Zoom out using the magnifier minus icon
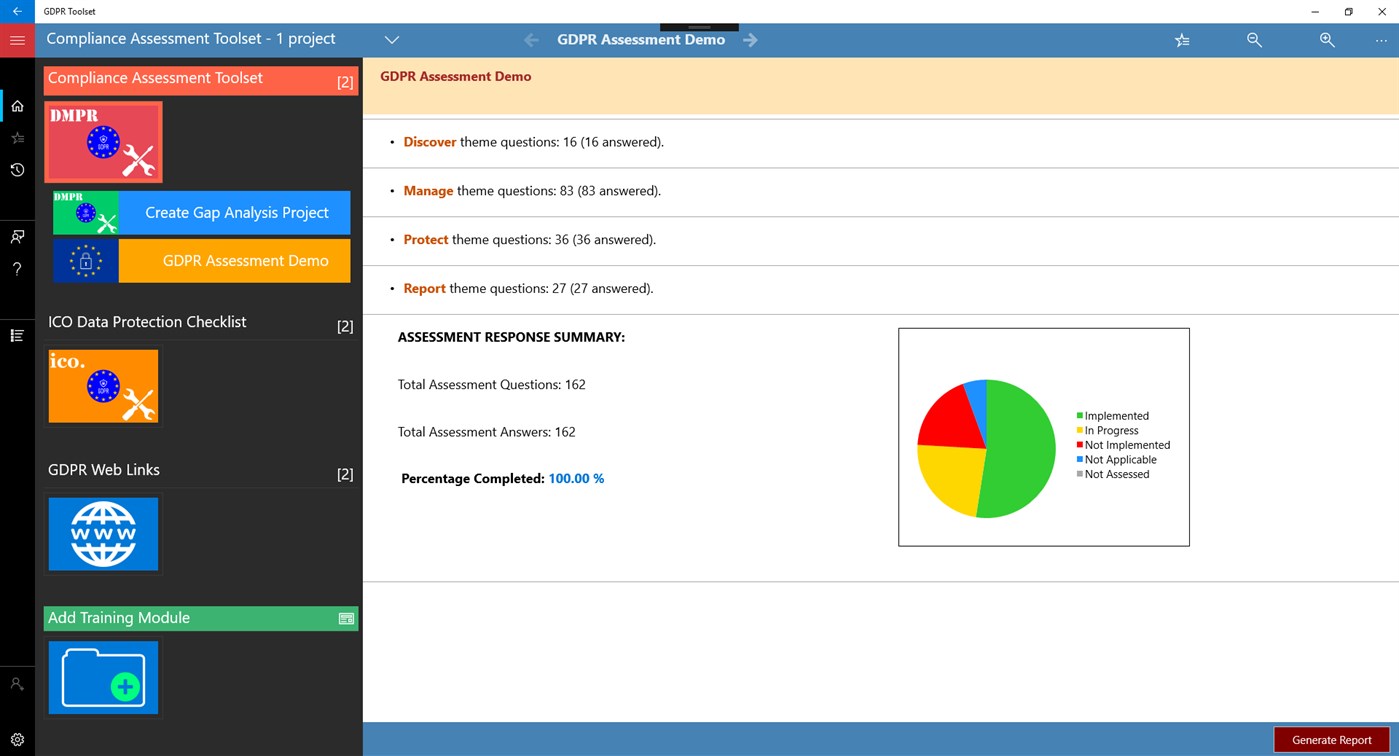The width and height of the screenshot is (1399, 756). (1254, 40)
